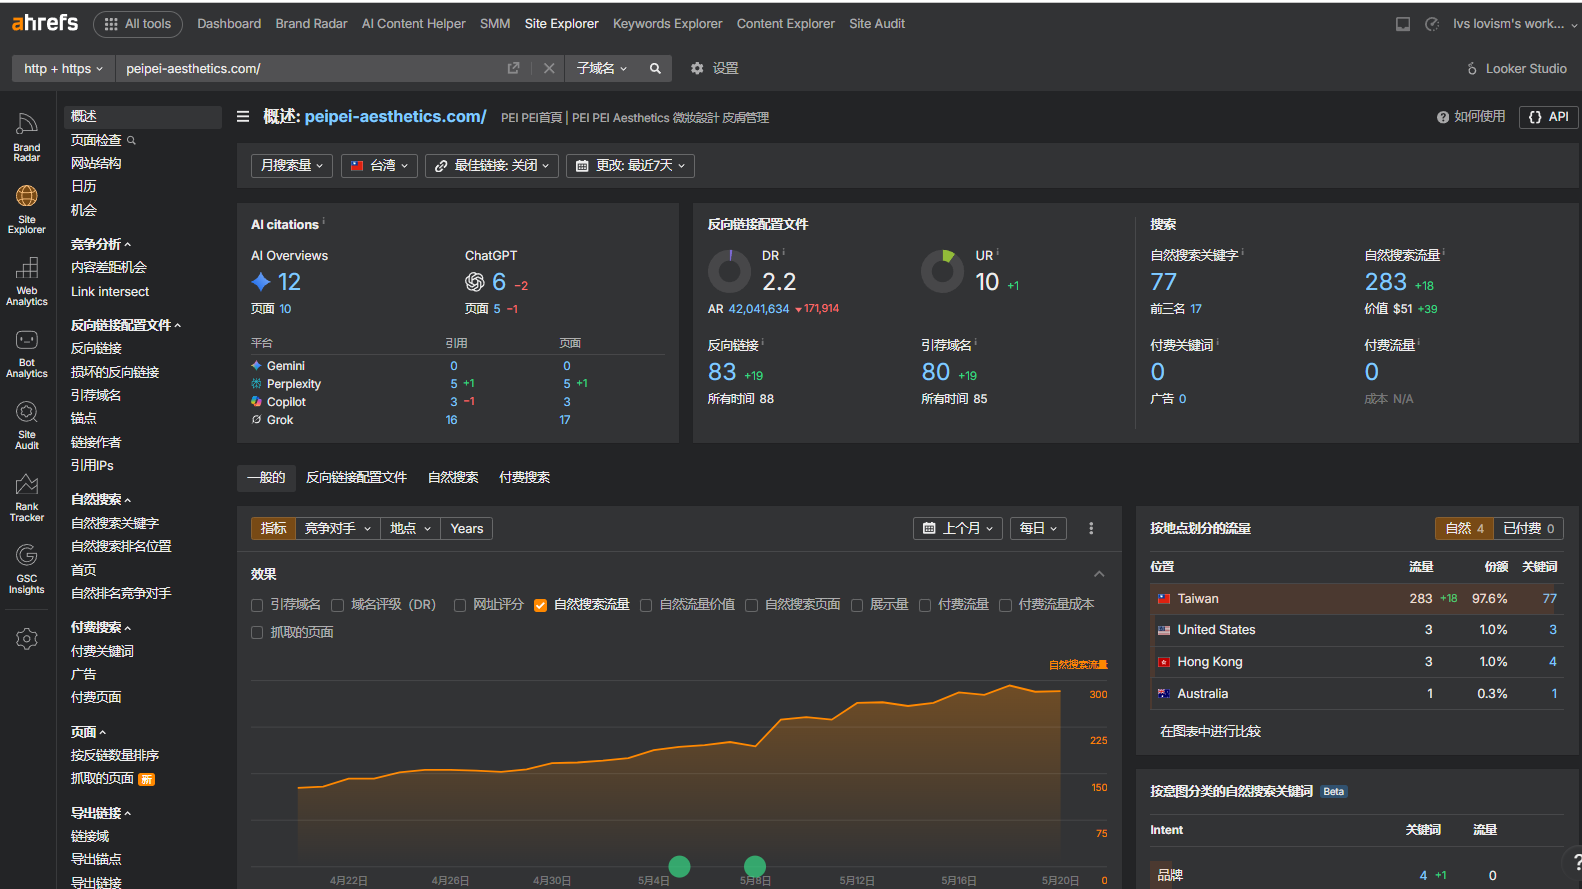Open 设置 gear settings
The width and height of the screenshot is (1582, 889).
tap(715, 68)
